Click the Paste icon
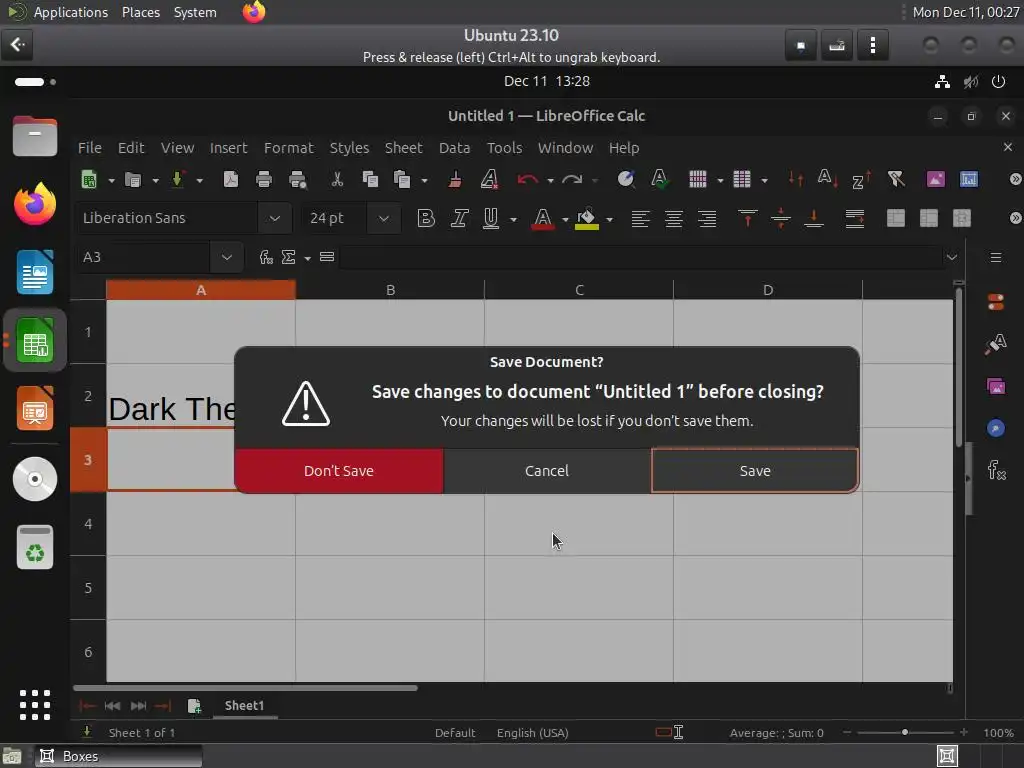This screenshot has width=1024, height=768. click(x=402, y=180)
